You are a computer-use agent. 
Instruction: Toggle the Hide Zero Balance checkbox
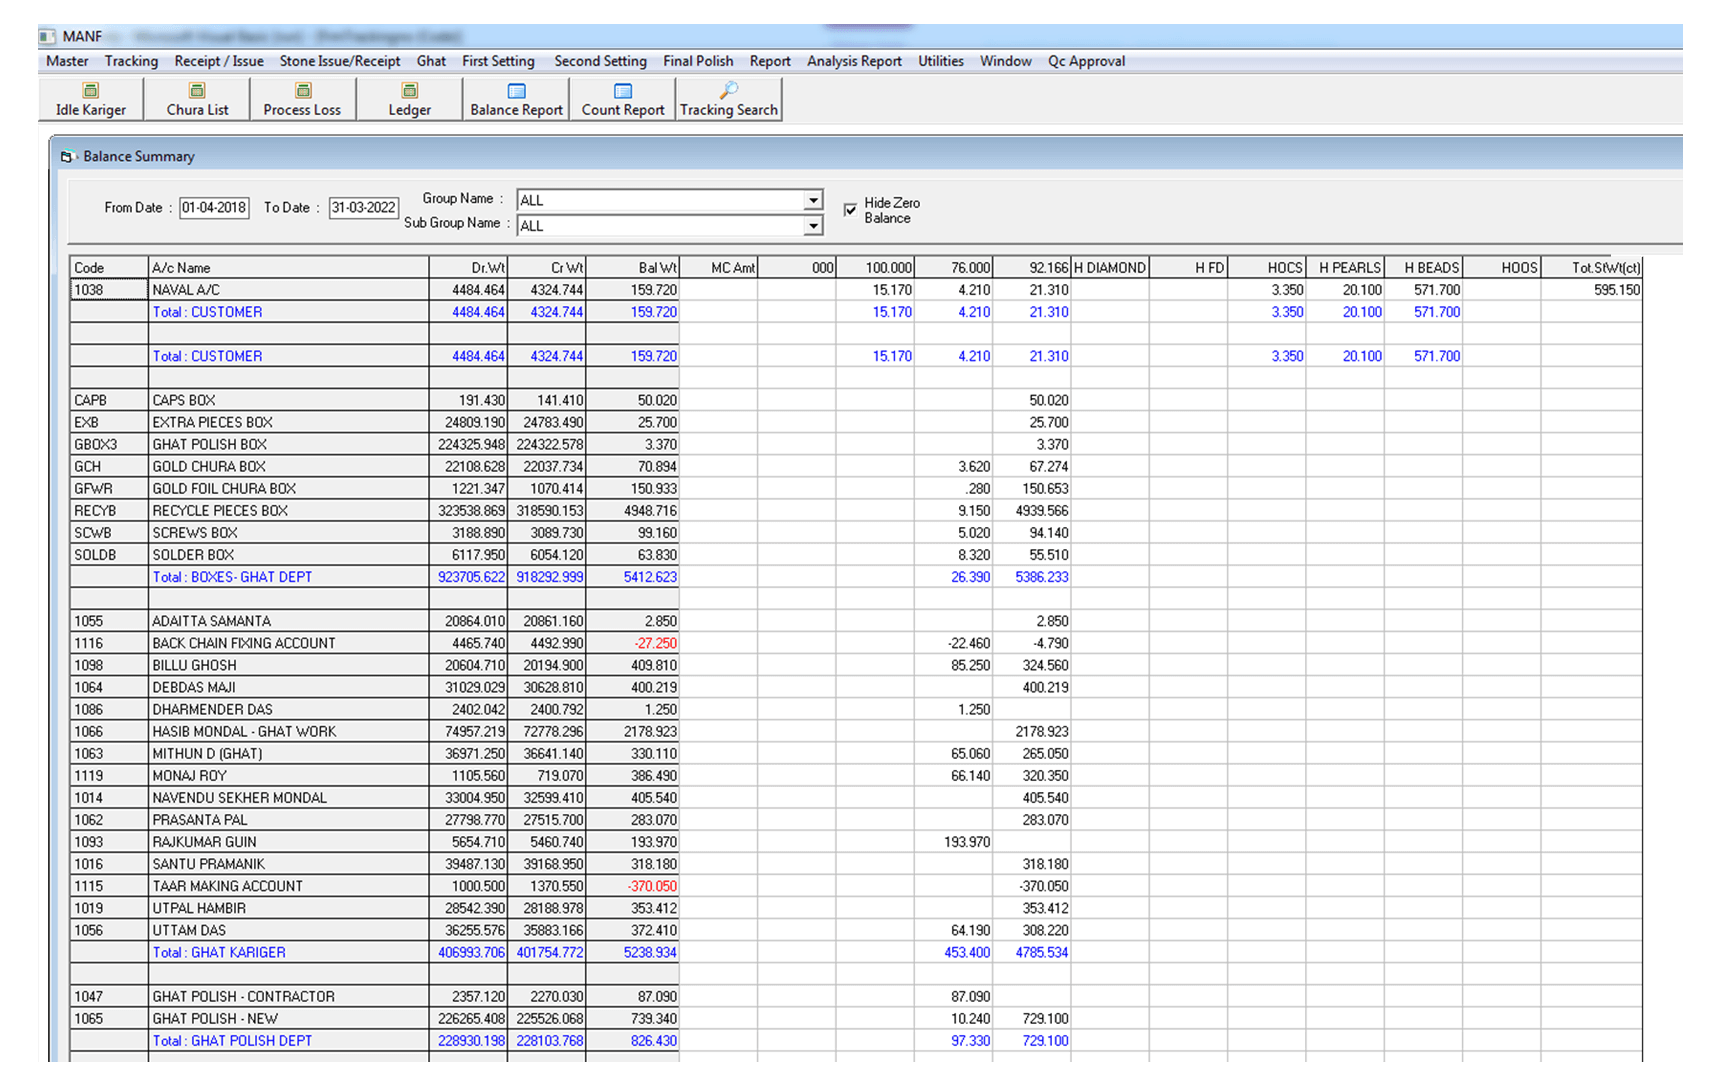click(850, 210)
